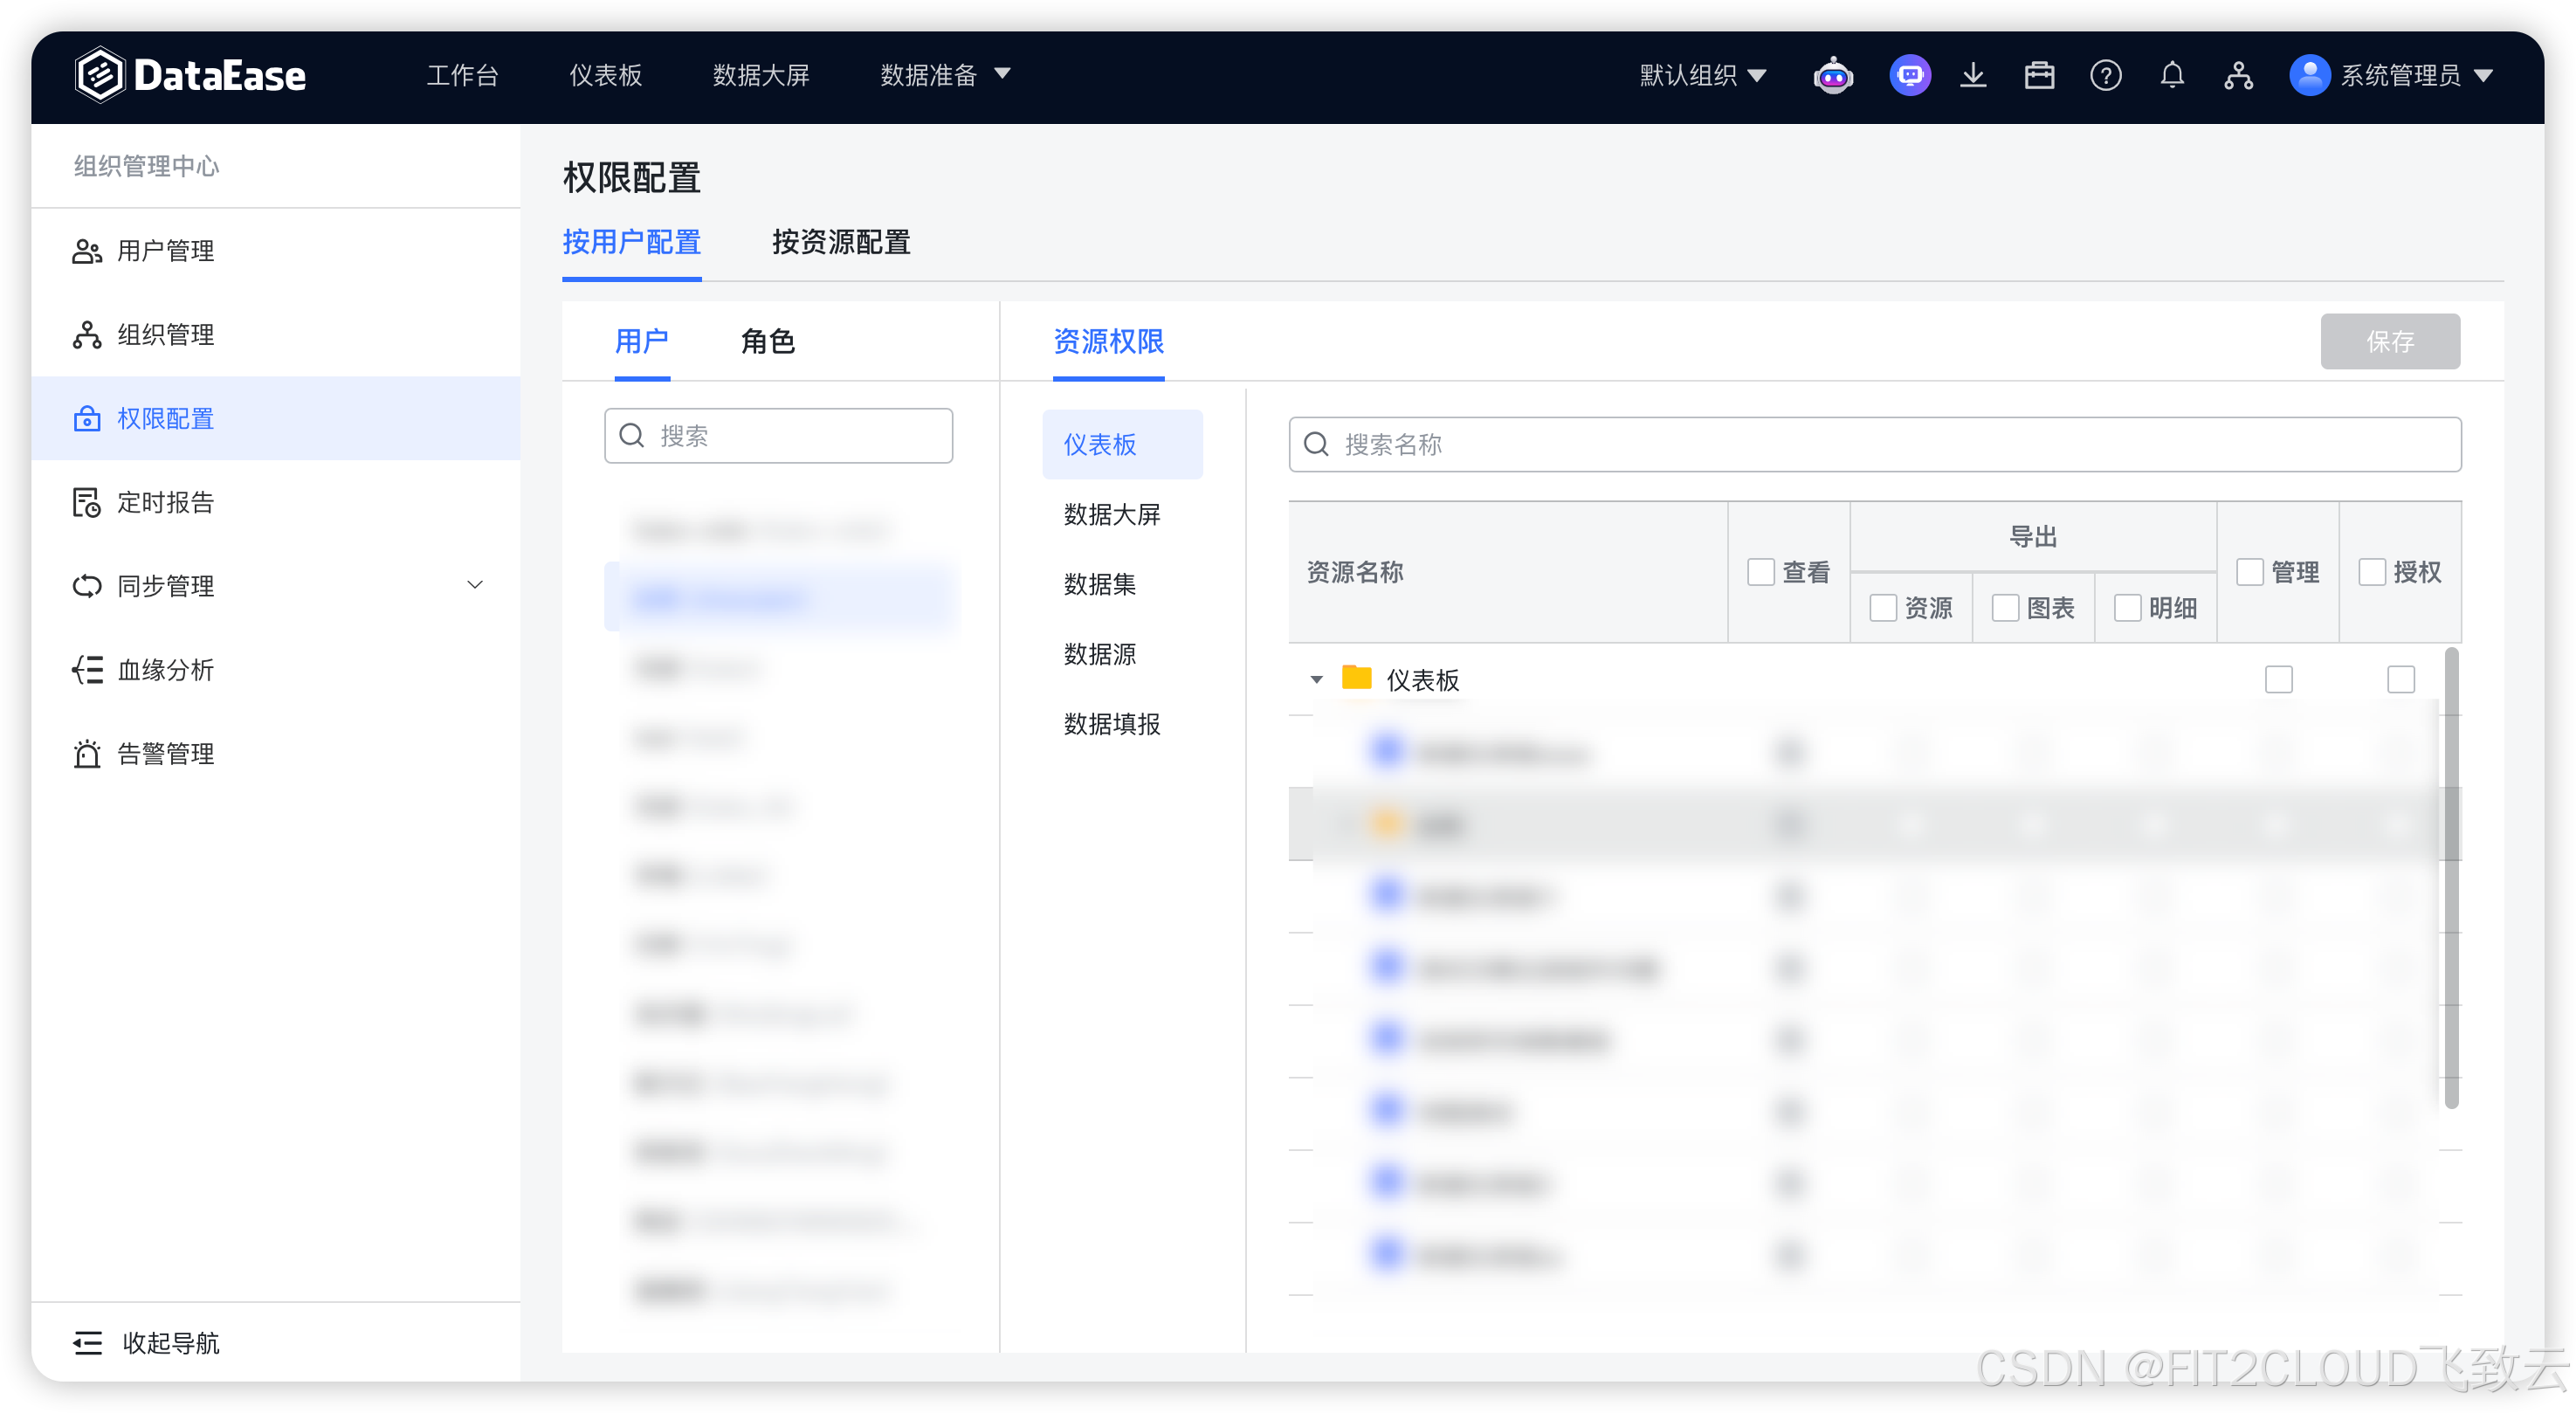Screen dimensions: 2576x1413
Task: Select 数据大屏 resource type
Action: (1111, 515)
